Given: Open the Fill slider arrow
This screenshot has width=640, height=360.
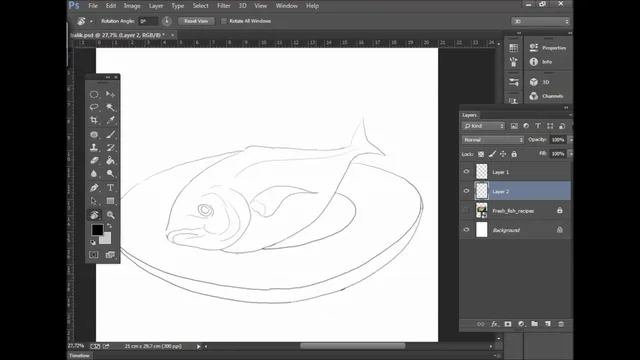Looking at the screenshot, I should pos(571,154).
